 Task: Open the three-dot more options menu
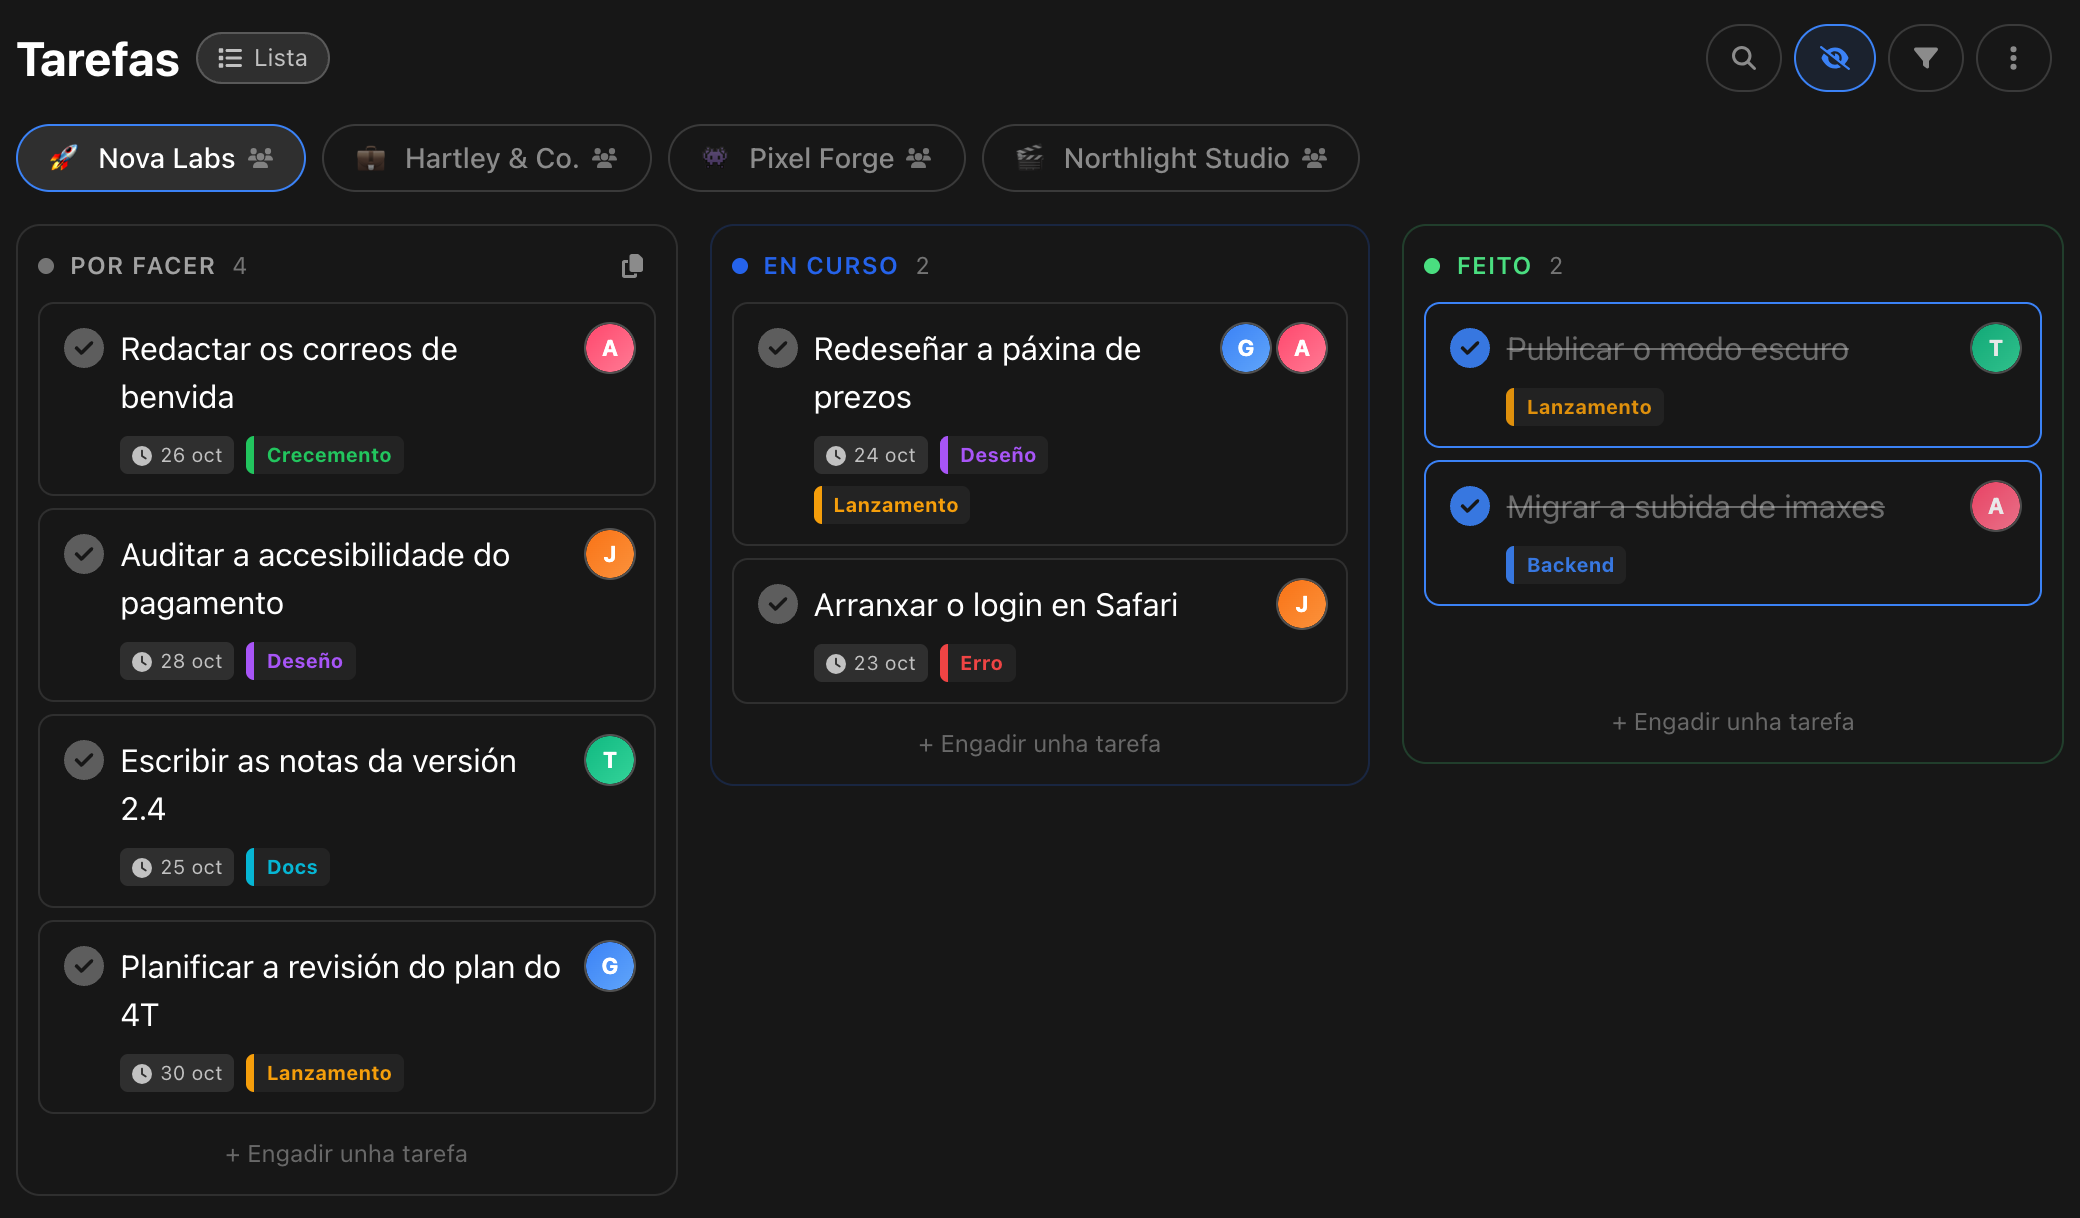(2013, 58)
